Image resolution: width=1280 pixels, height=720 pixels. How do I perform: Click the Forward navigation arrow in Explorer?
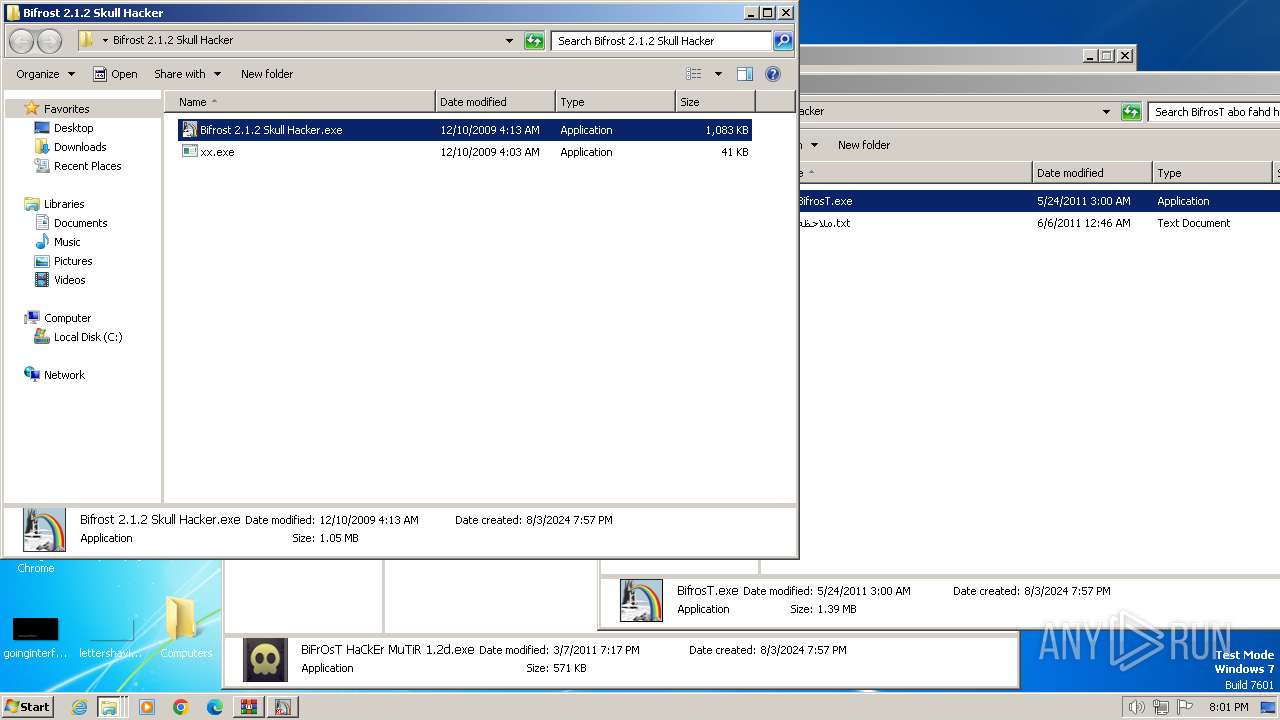[x=49, y=41]
